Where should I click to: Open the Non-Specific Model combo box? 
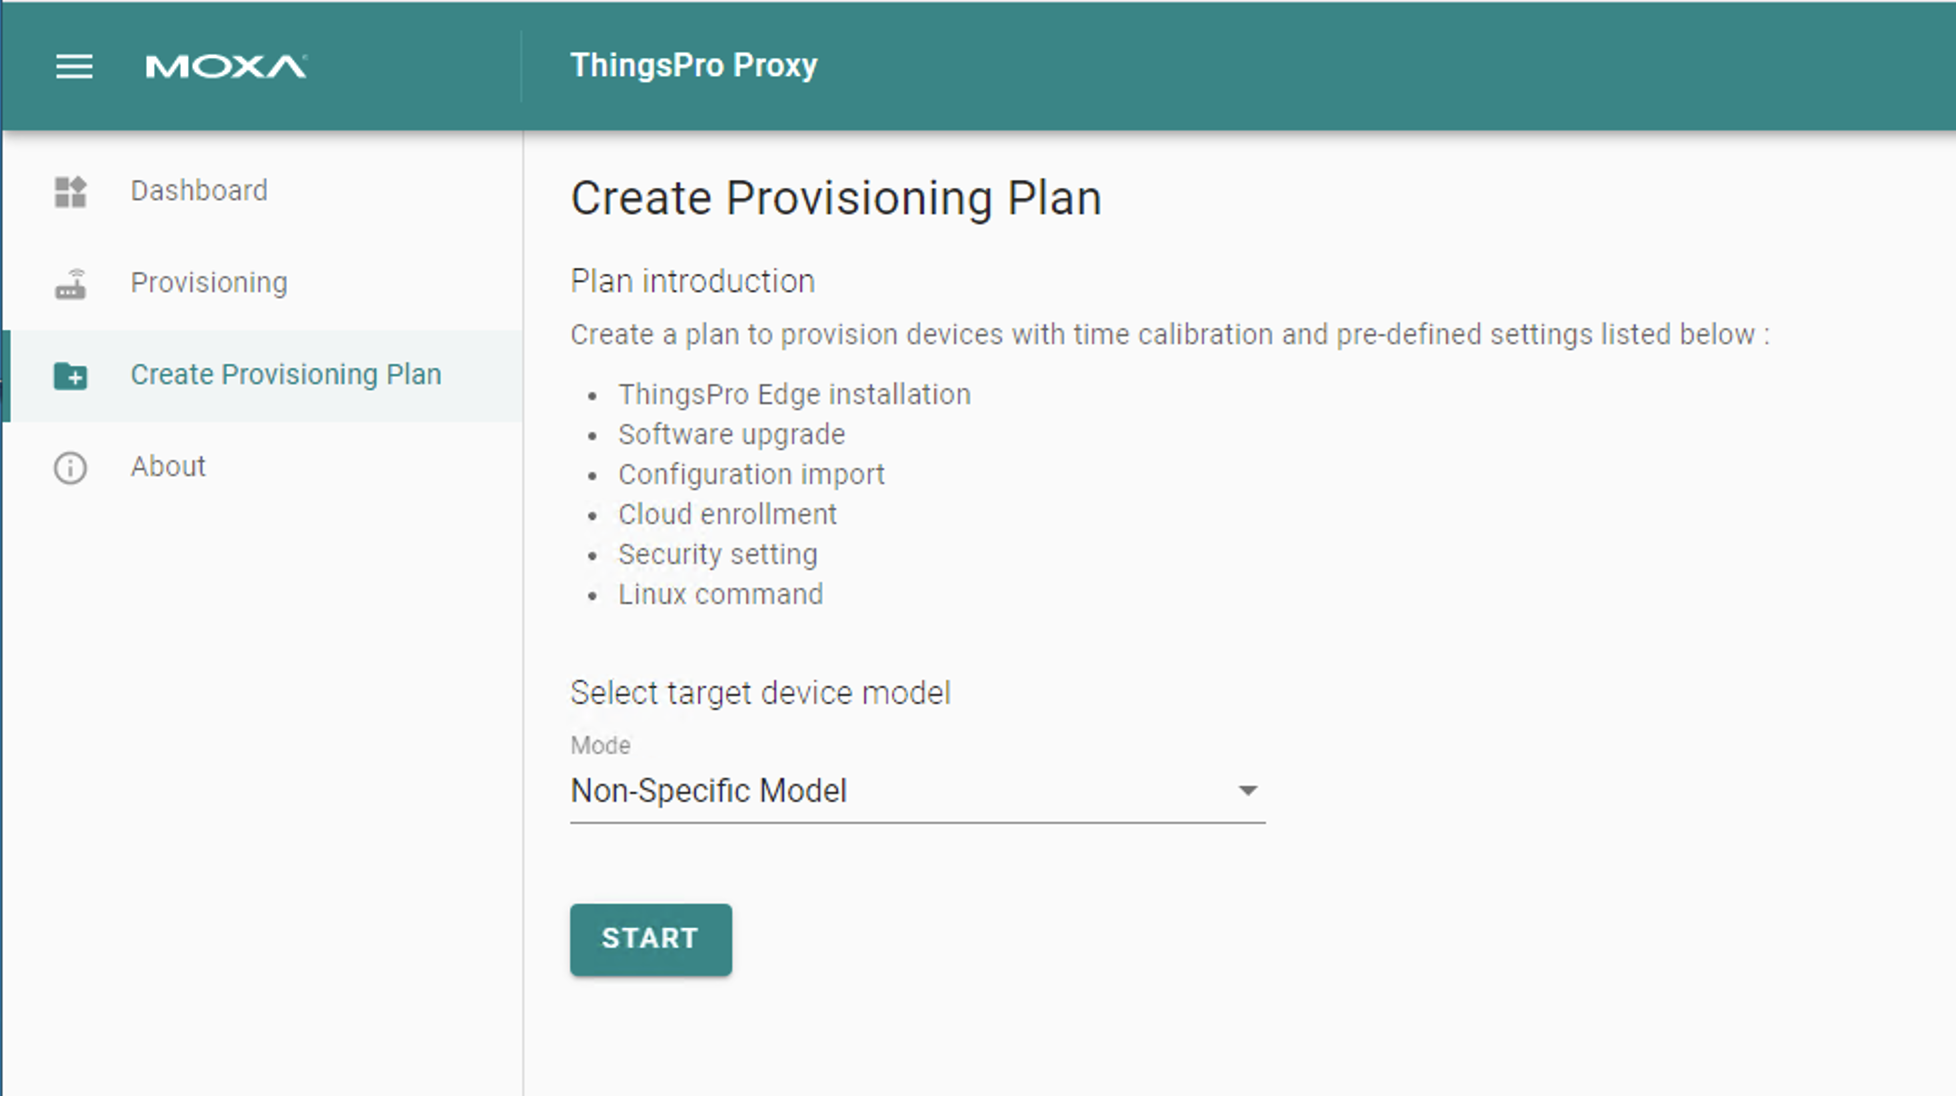coord(917,791)
